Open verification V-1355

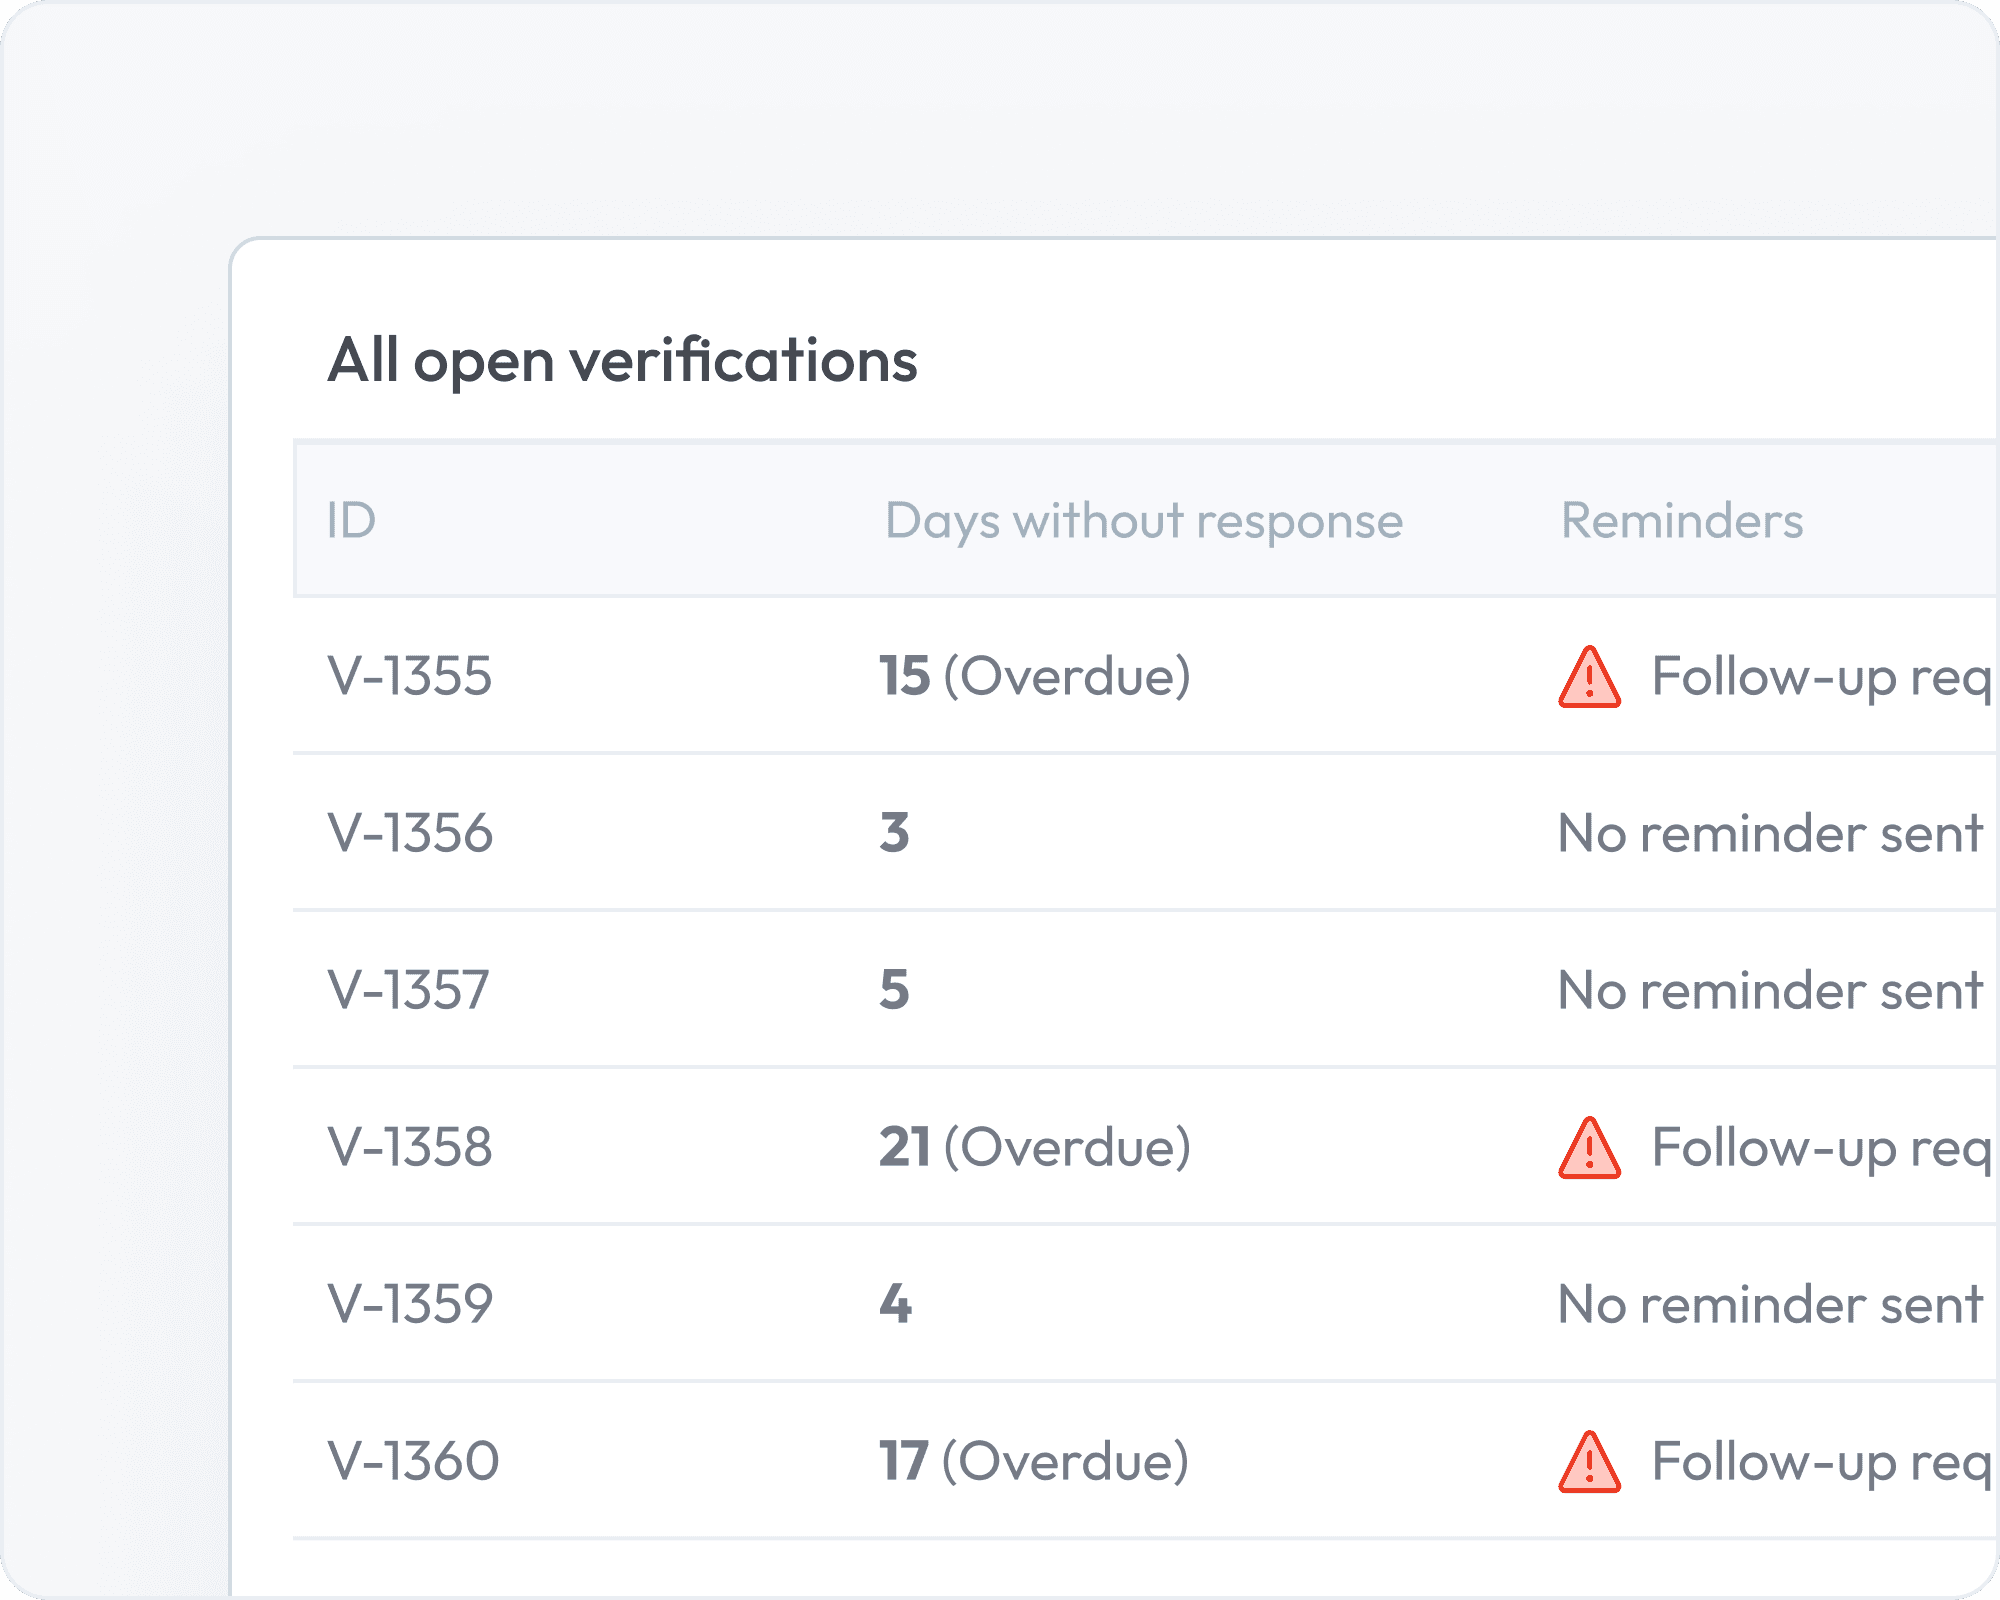pos(410,676)
